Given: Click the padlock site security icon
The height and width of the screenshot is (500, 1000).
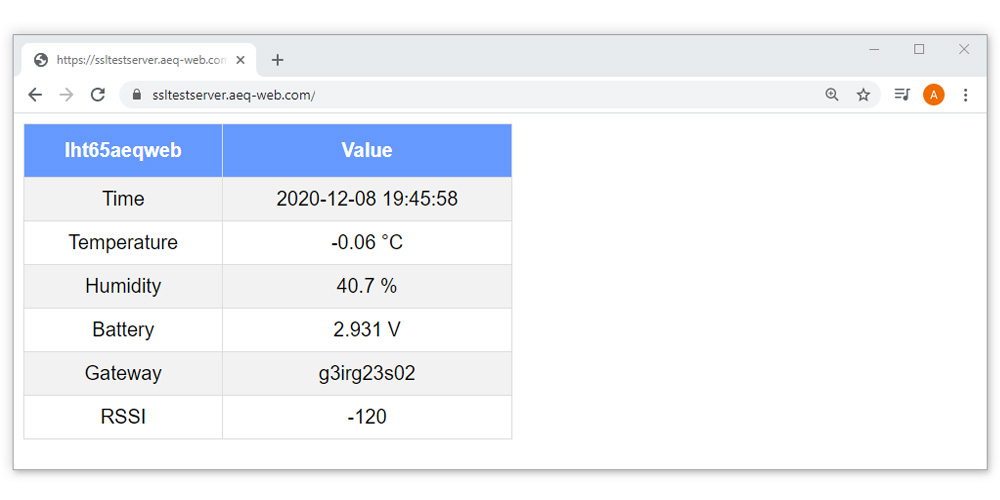Looking at the screenshot, I should coord(136,95).
